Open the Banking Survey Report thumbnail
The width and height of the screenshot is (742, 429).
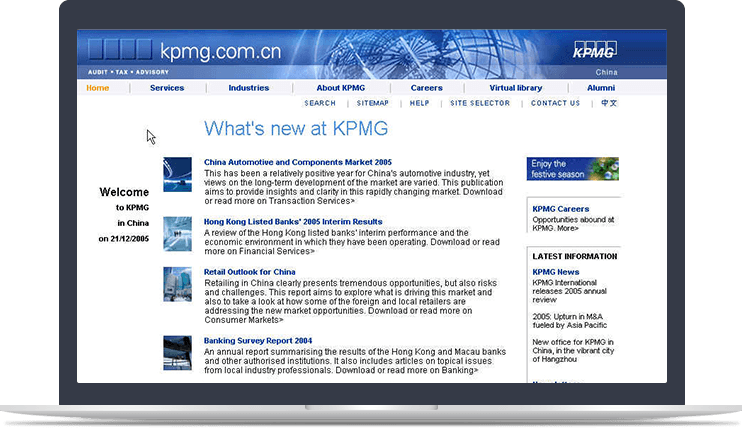click(x=177, y=351)
